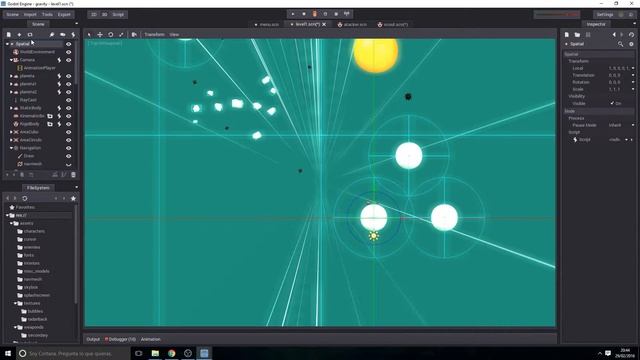Click the FileSystem back arrow
Viewport: 640px width, 360px height.
click(x=7, y=198)
